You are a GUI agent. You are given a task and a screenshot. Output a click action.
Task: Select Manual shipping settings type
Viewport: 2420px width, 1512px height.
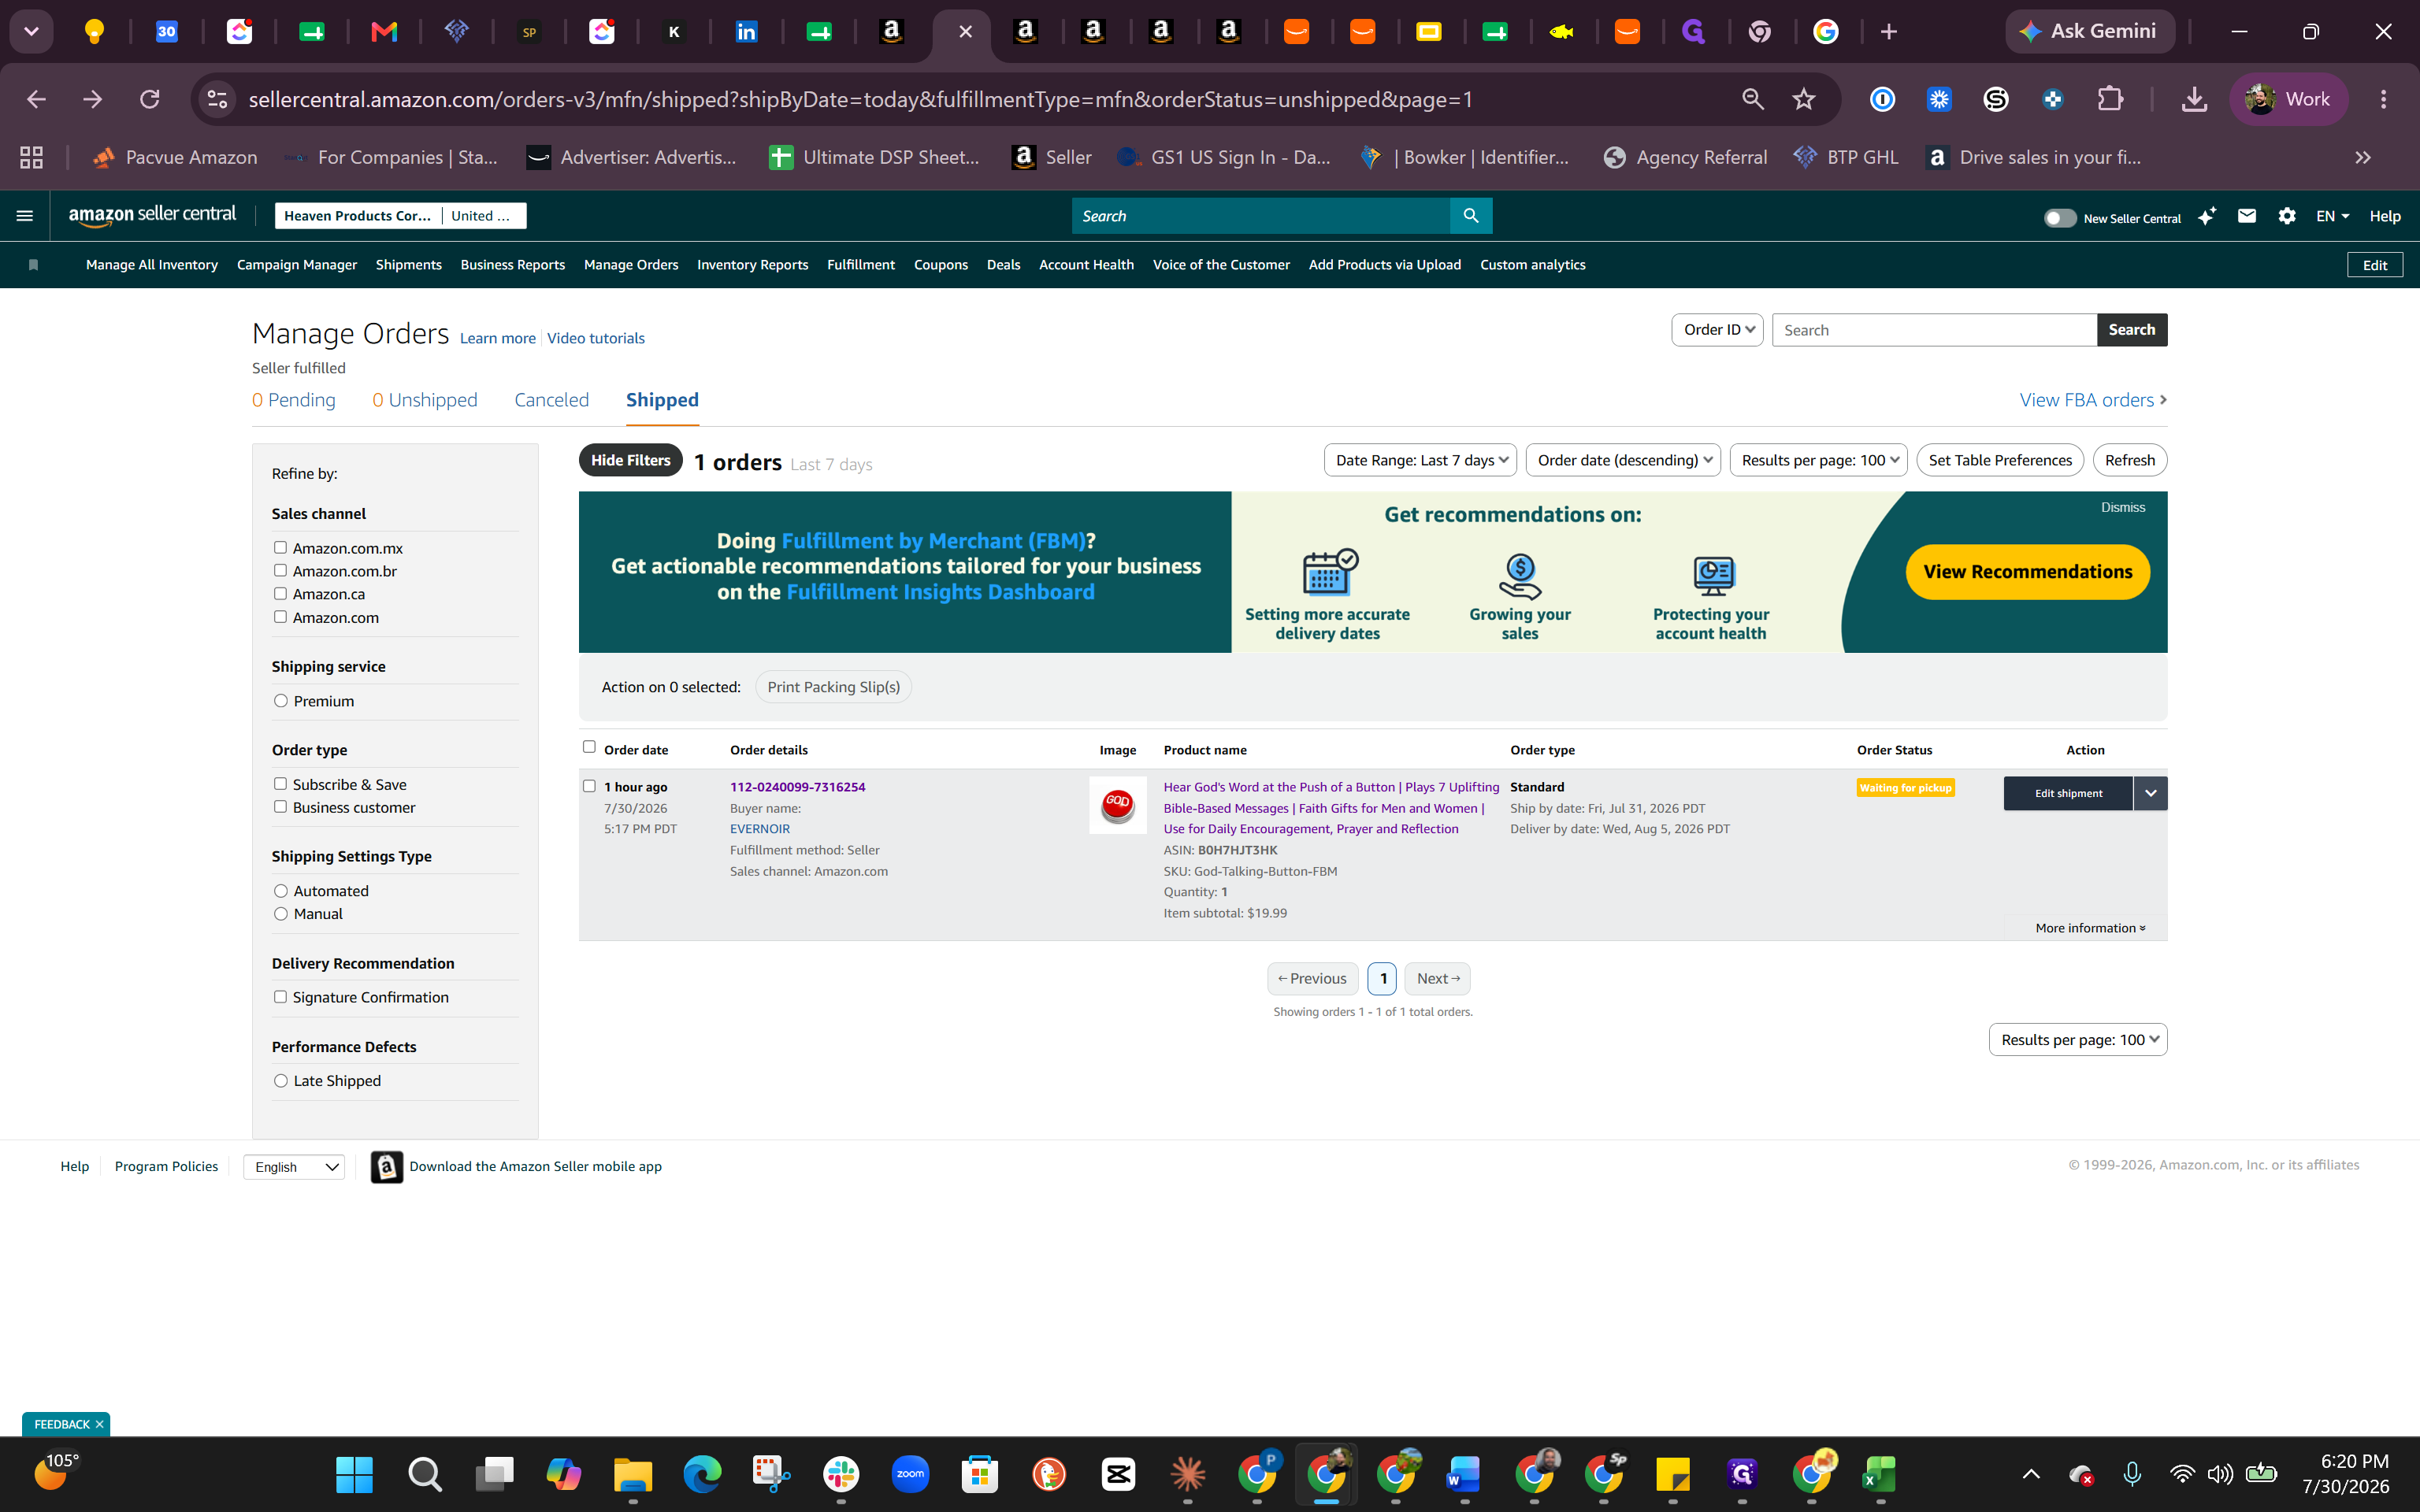(x=281, y=914)
